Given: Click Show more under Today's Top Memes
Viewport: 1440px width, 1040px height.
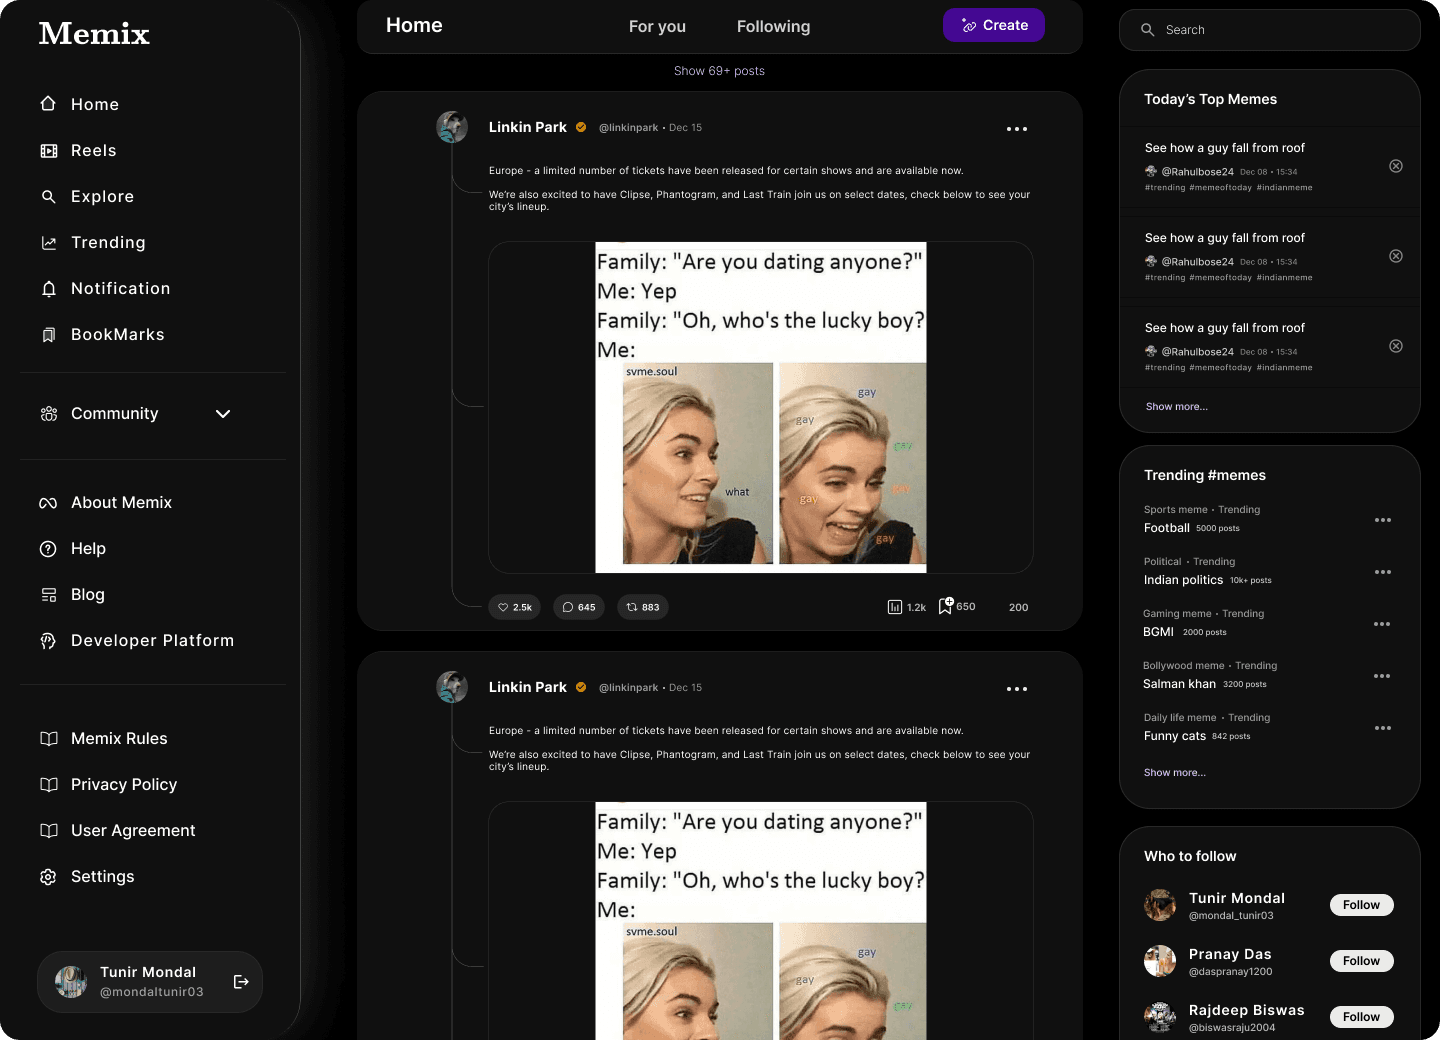Looking at the screenshot, I should coord(1177,407).
